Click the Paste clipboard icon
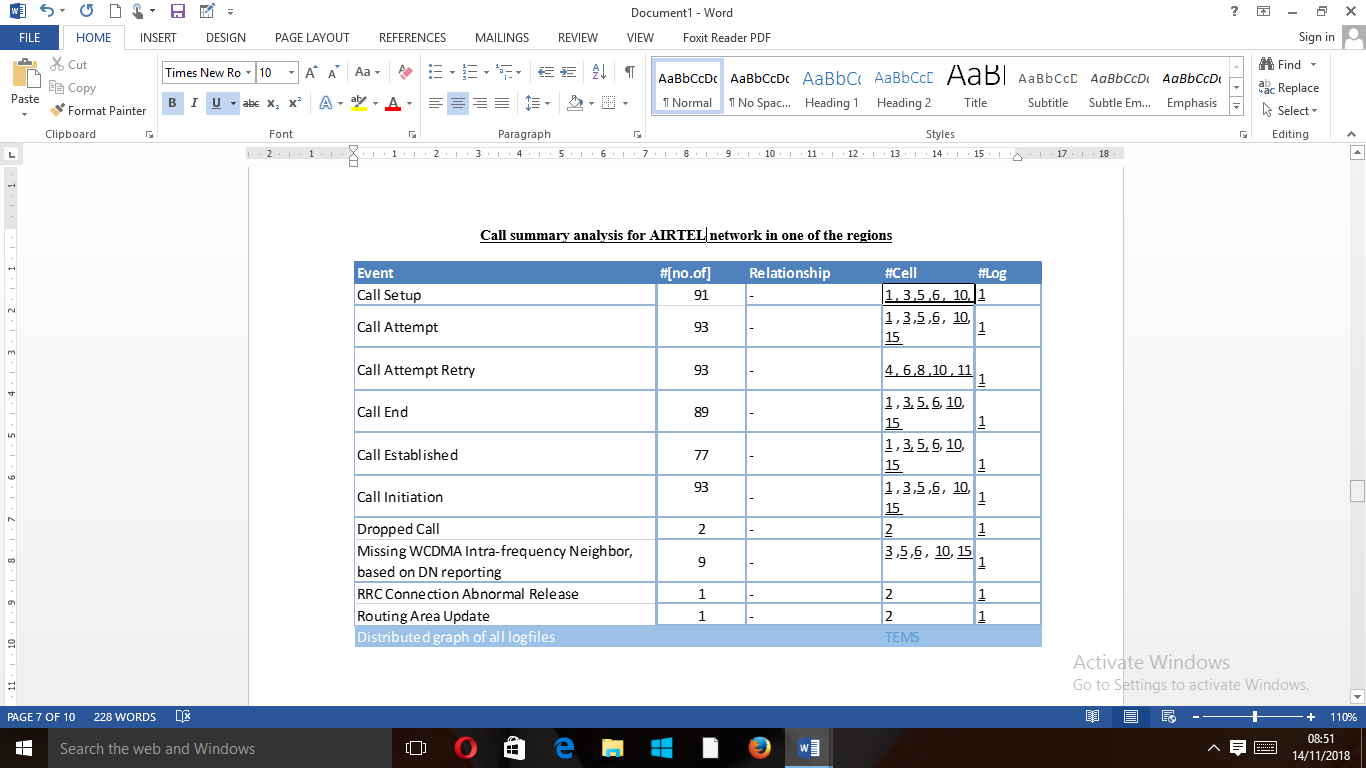The height and width of the screenshot is (768, 1366). [x=25, y=75]
